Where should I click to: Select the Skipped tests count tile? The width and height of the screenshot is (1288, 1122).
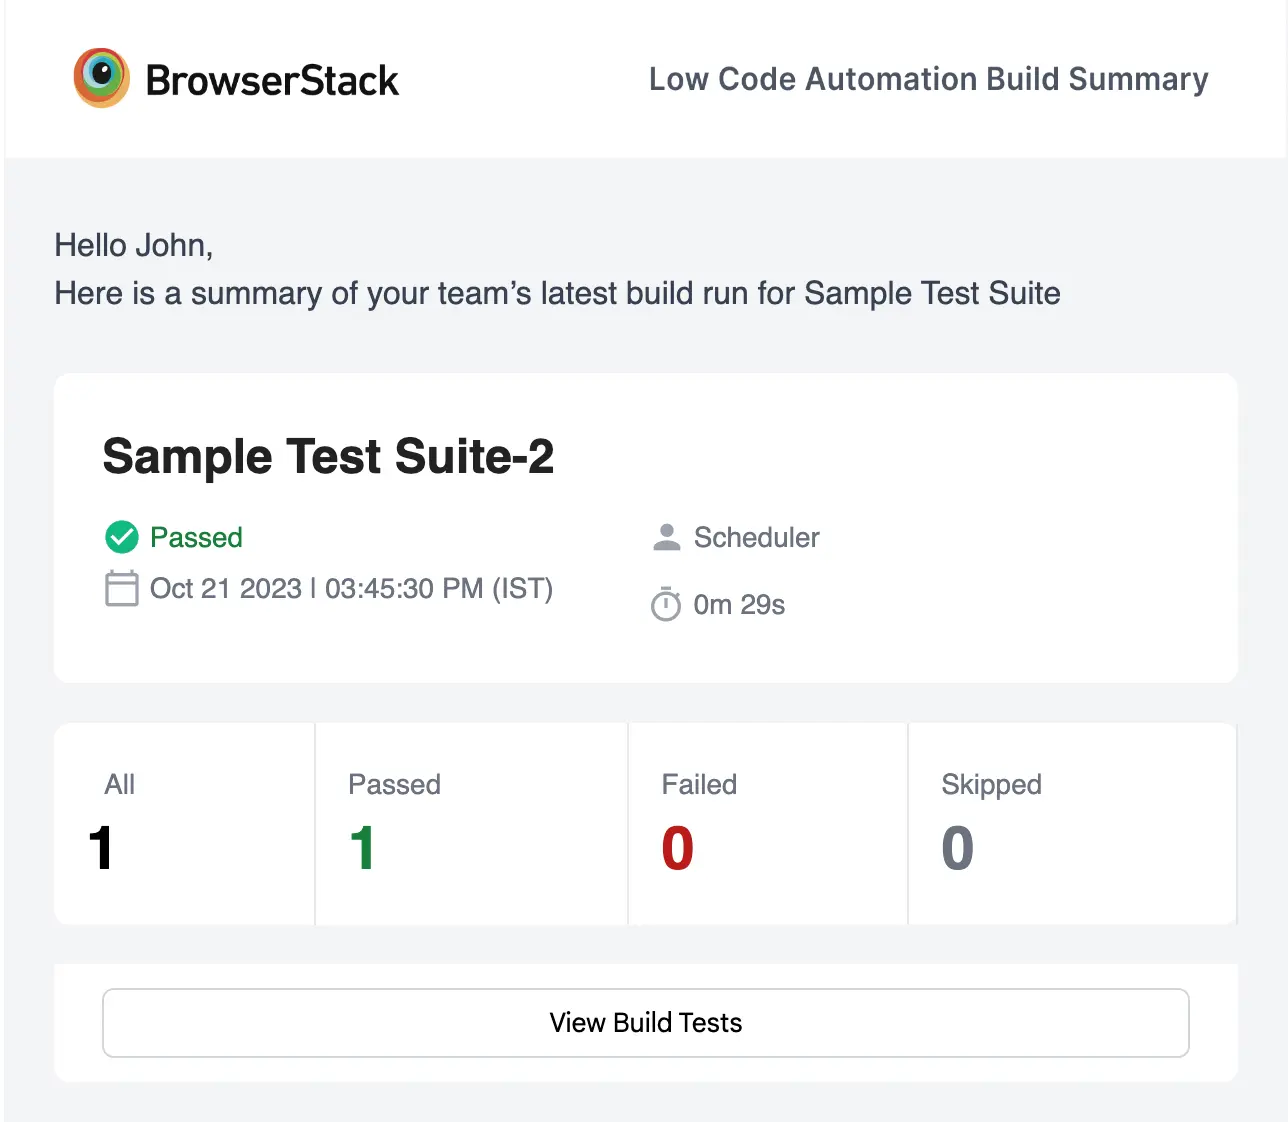(x=1071, y=823)
